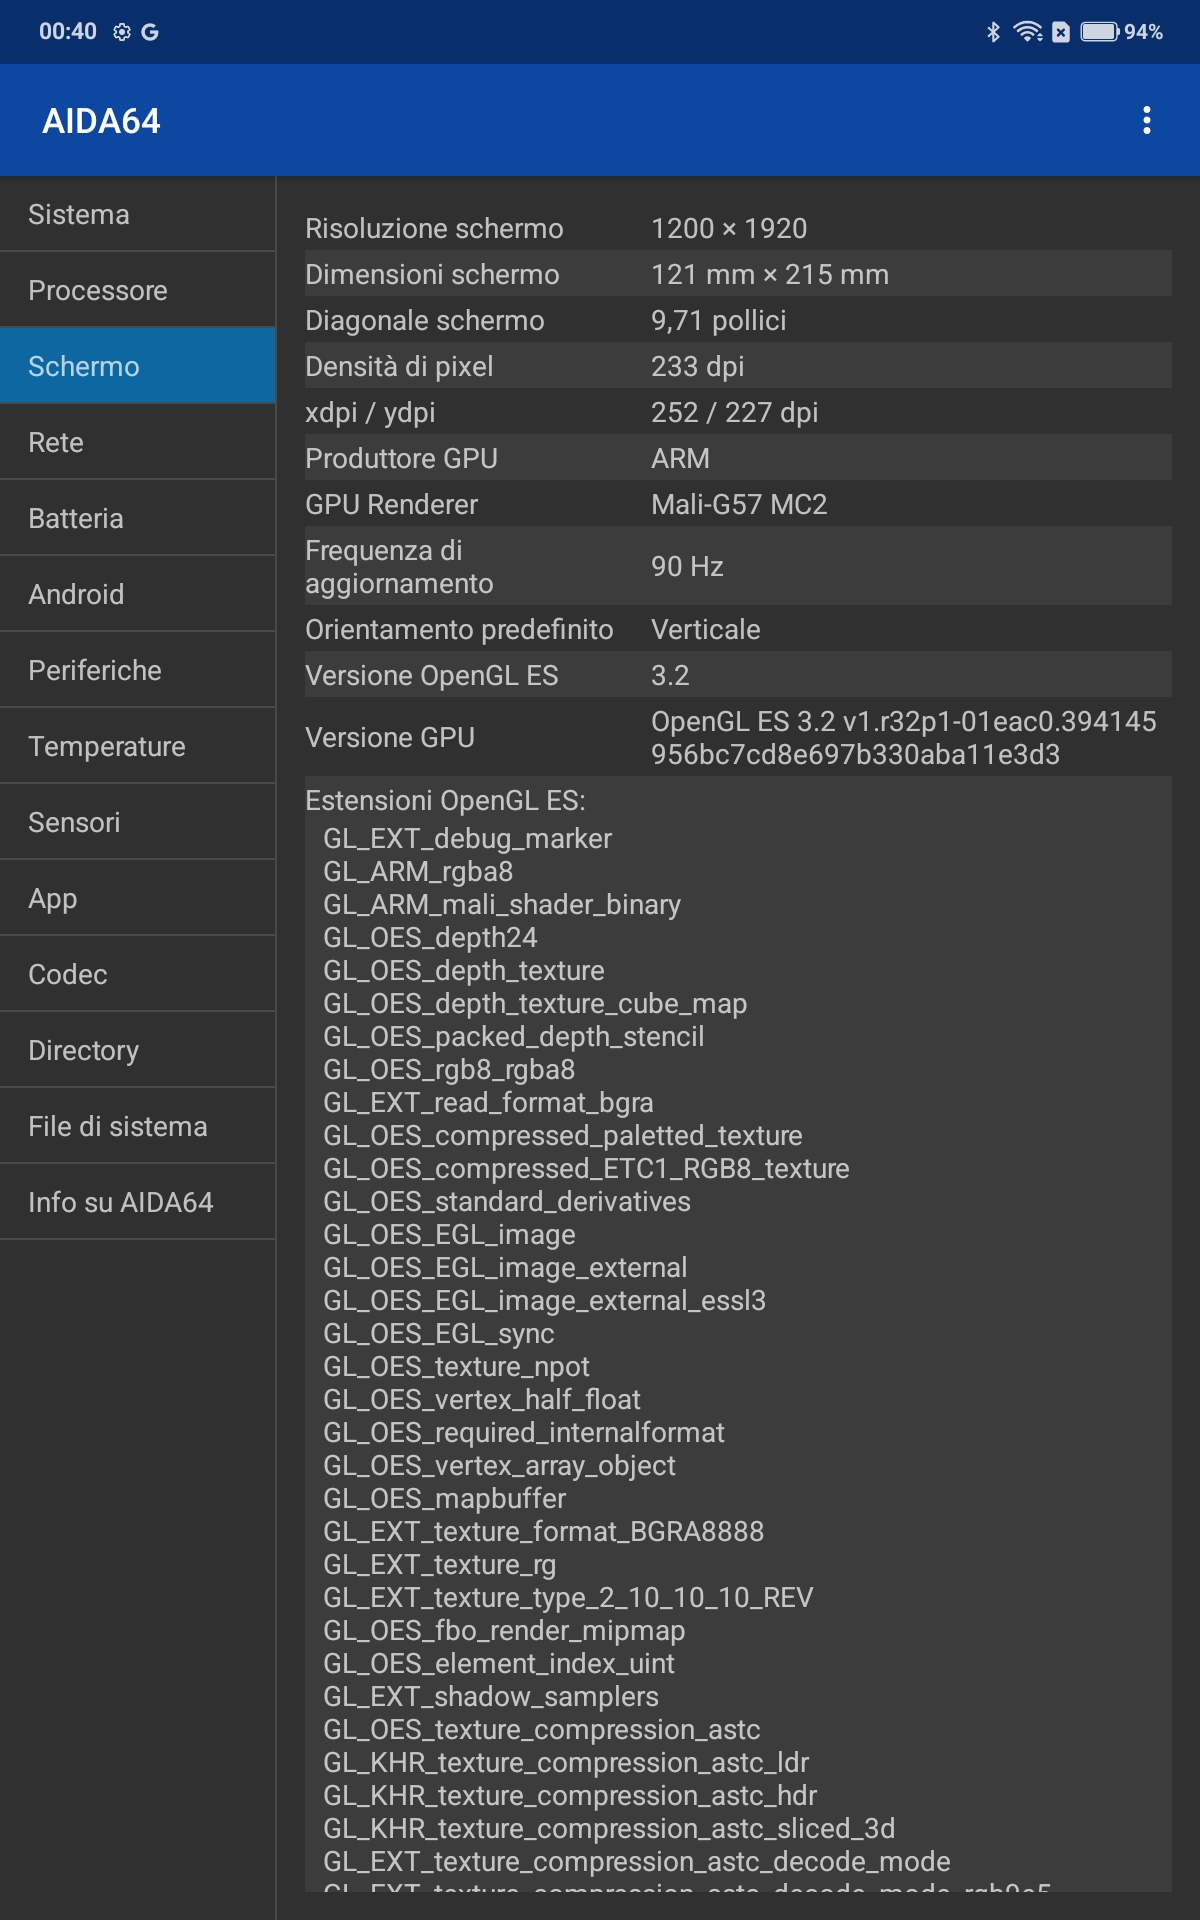
Task: Tap the battery indicator icon
Action: [x=1100, y=32]
